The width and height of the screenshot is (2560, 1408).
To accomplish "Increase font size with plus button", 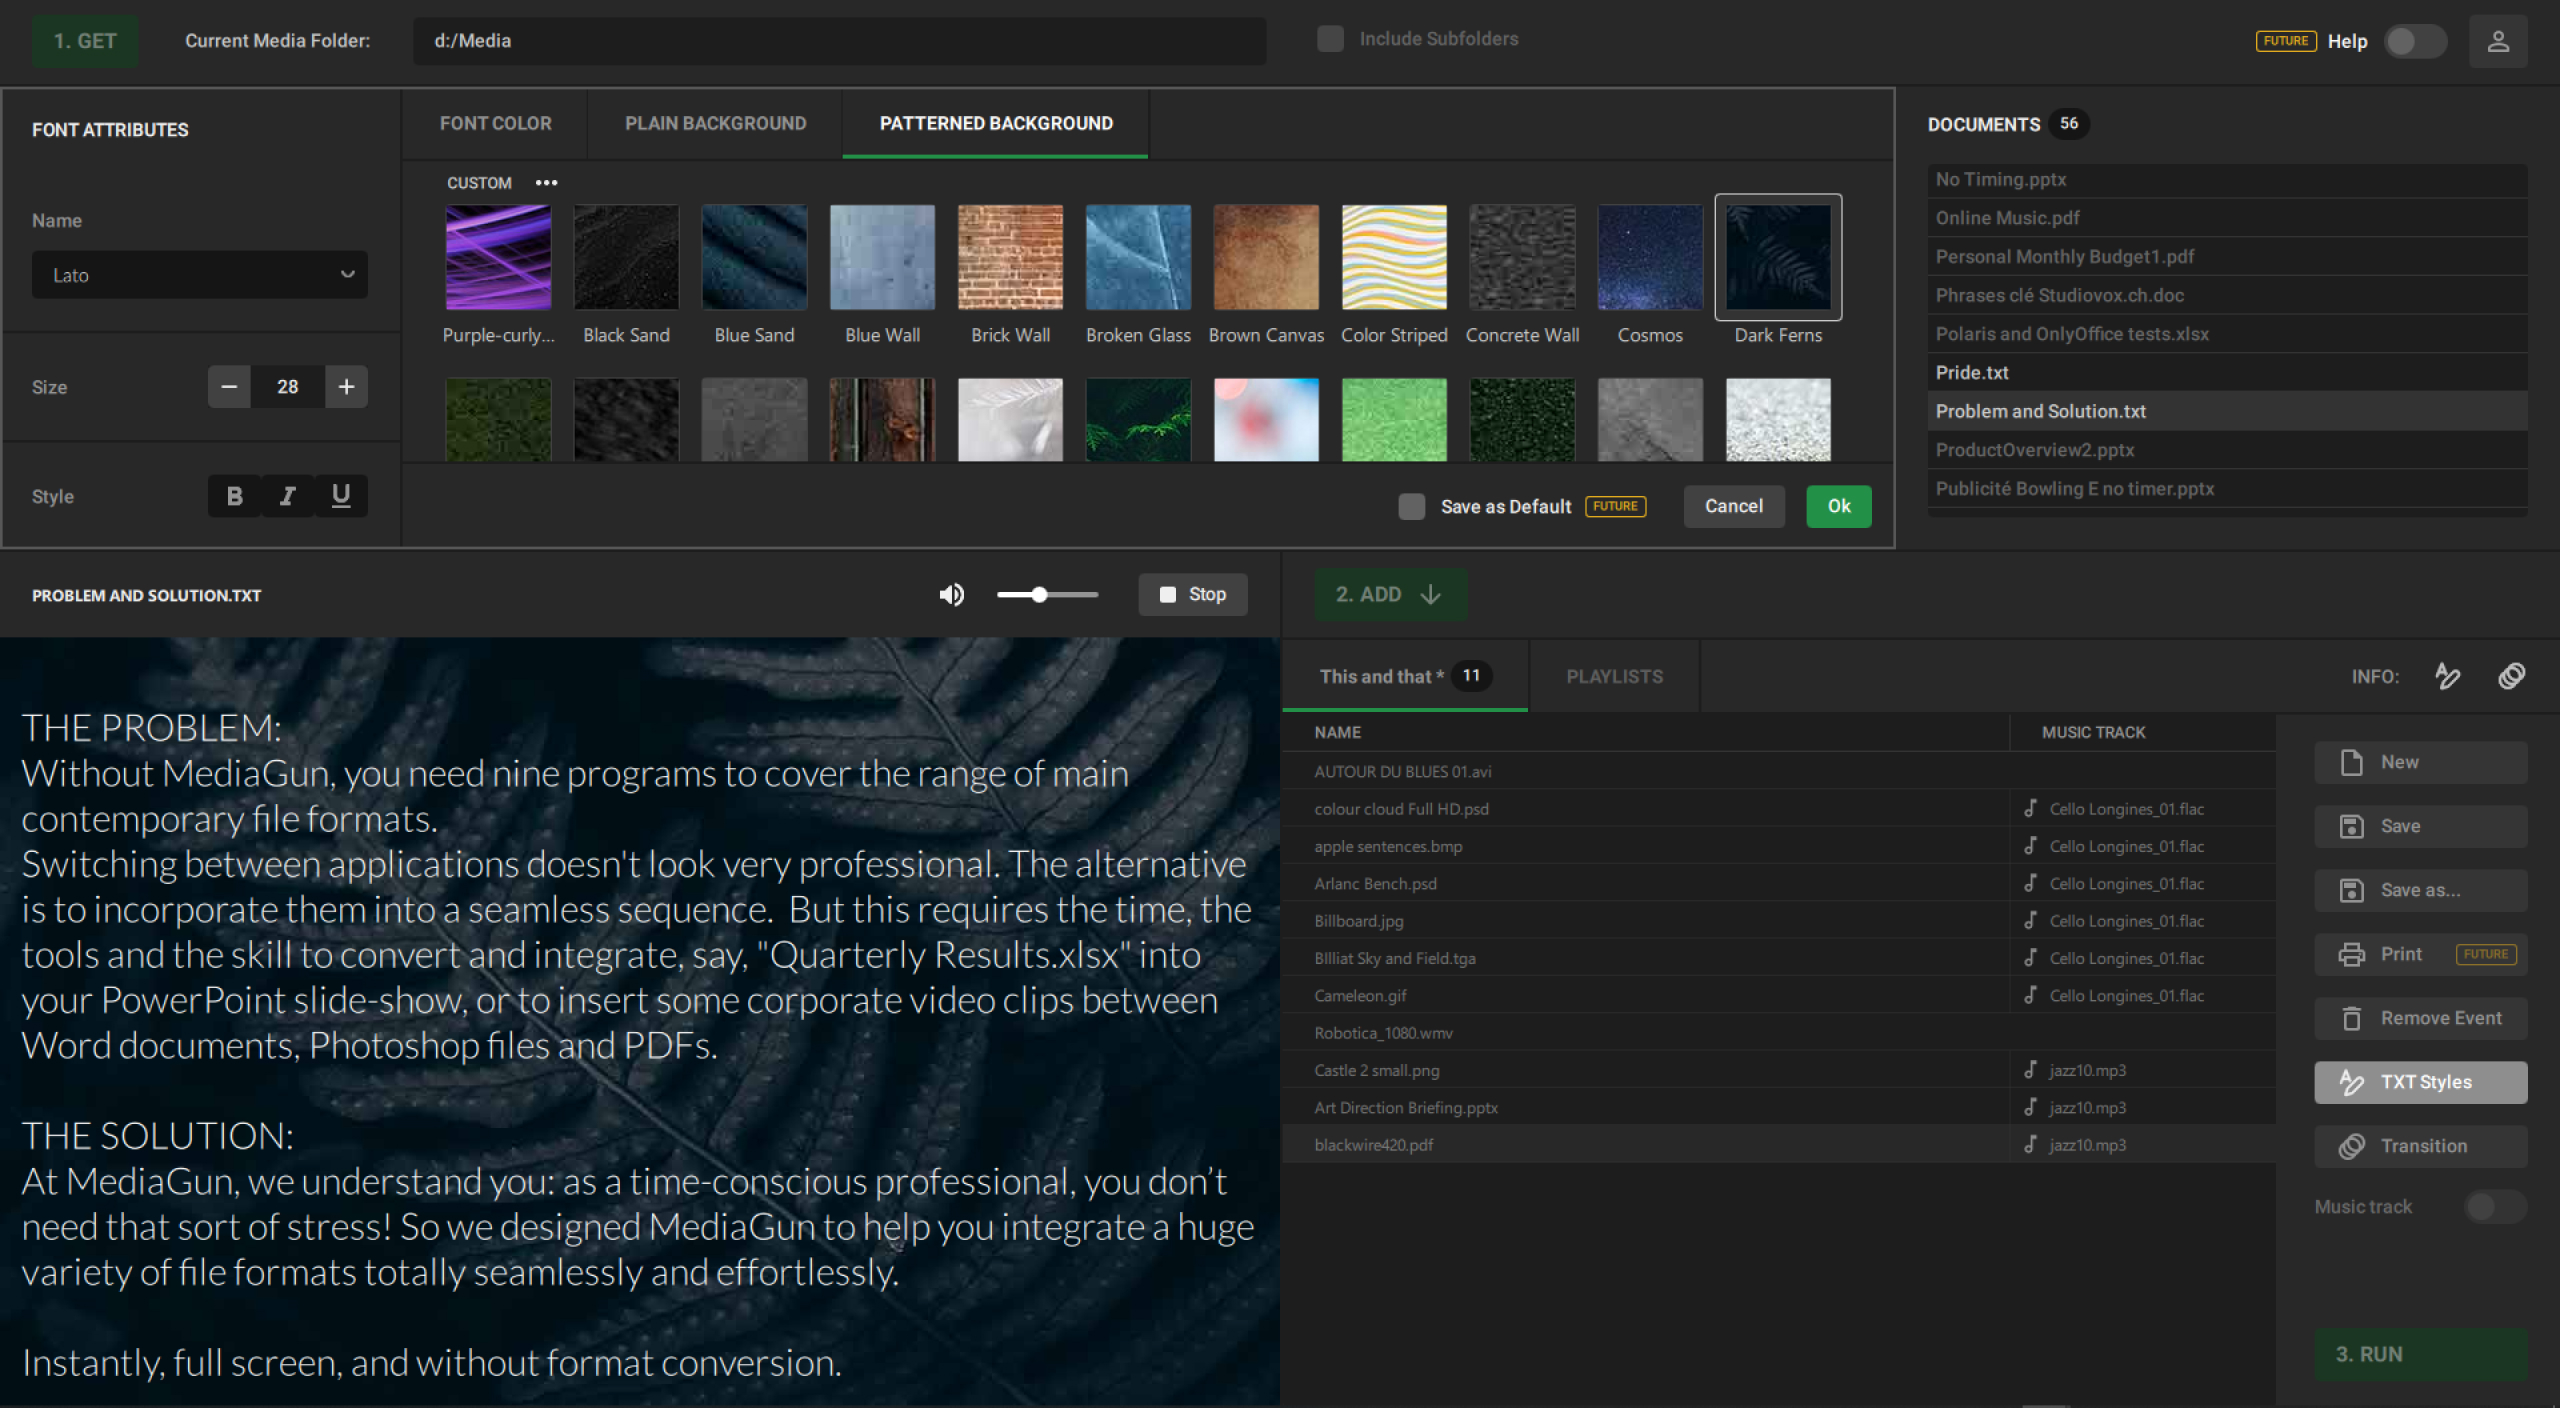I will (x=346, y=387).
